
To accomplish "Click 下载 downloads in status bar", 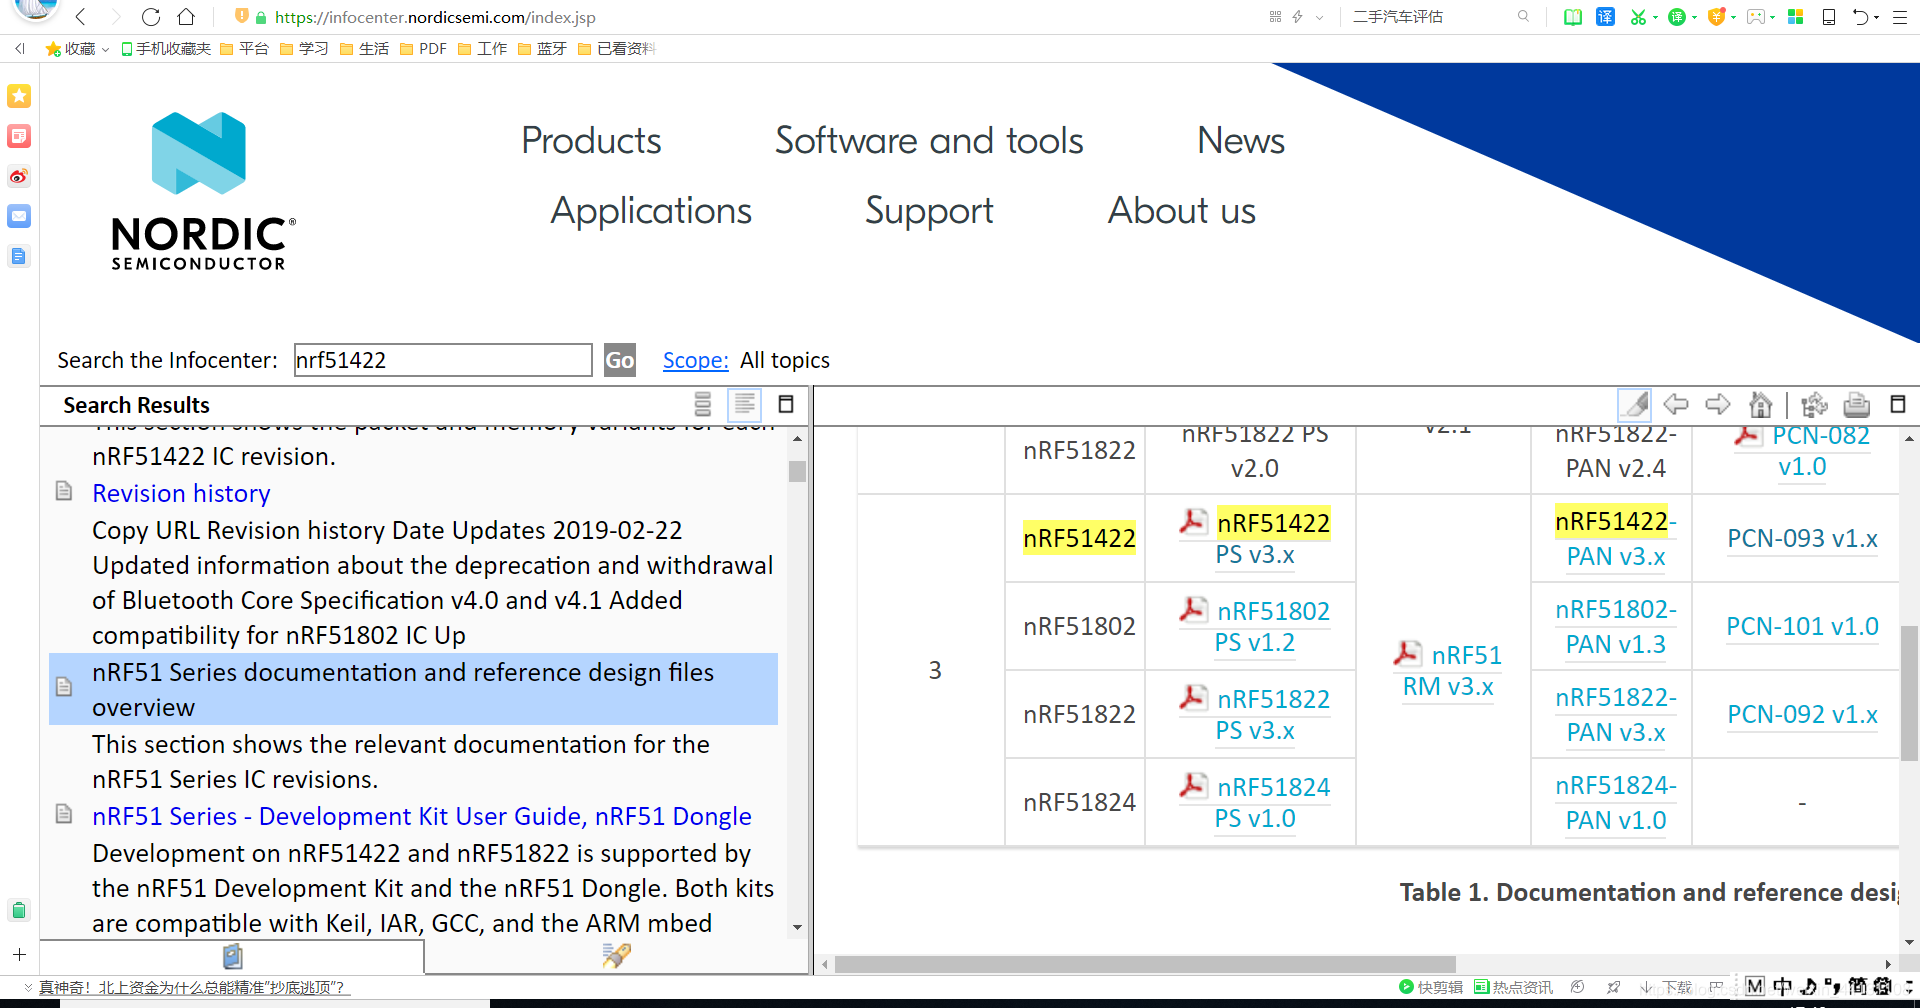I will click(1669, 987).
